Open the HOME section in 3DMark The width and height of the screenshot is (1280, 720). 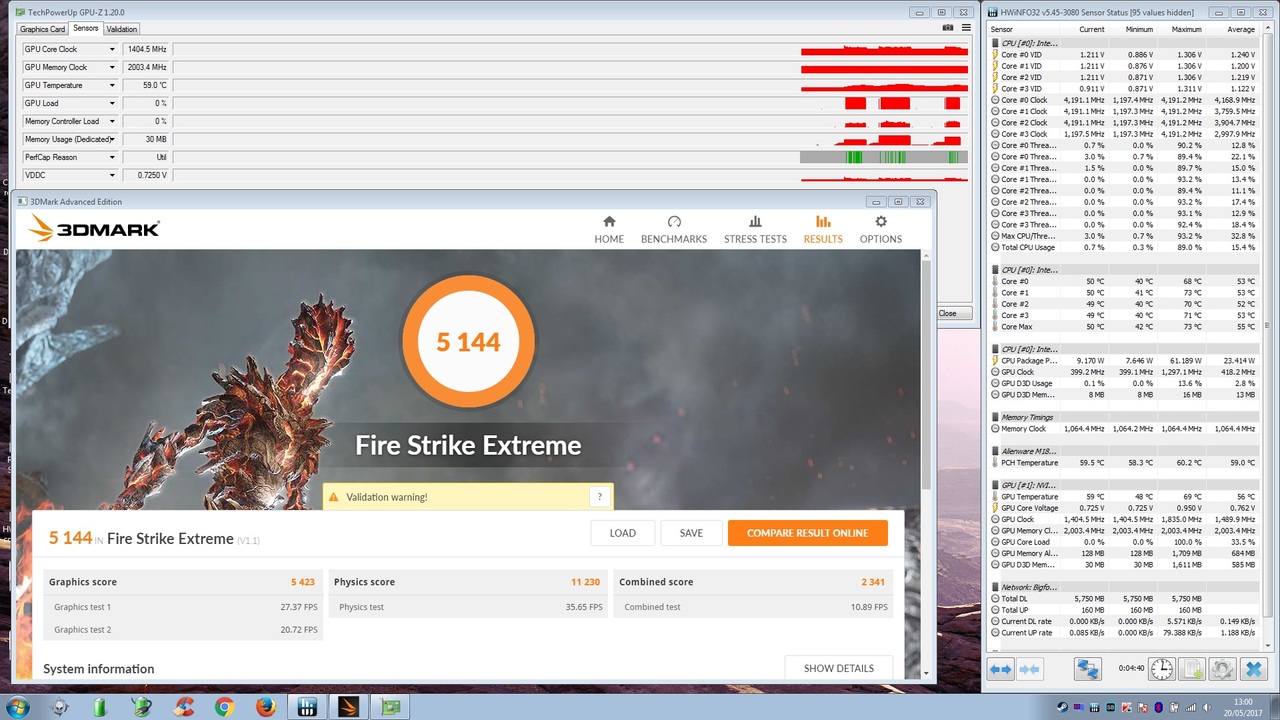[609, 230]
